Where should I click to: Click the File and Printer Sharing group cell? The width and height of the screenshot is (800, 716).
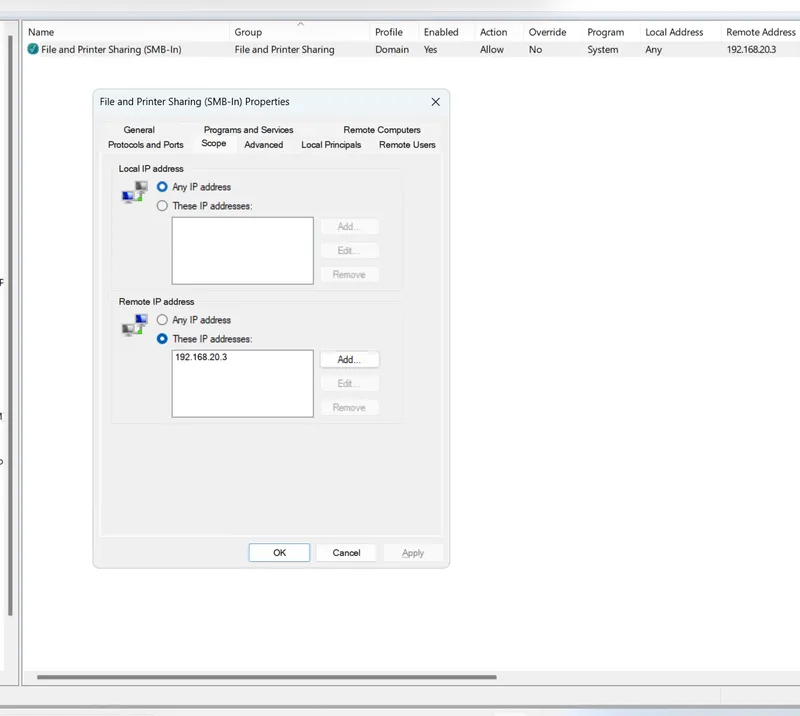(284, 50)
